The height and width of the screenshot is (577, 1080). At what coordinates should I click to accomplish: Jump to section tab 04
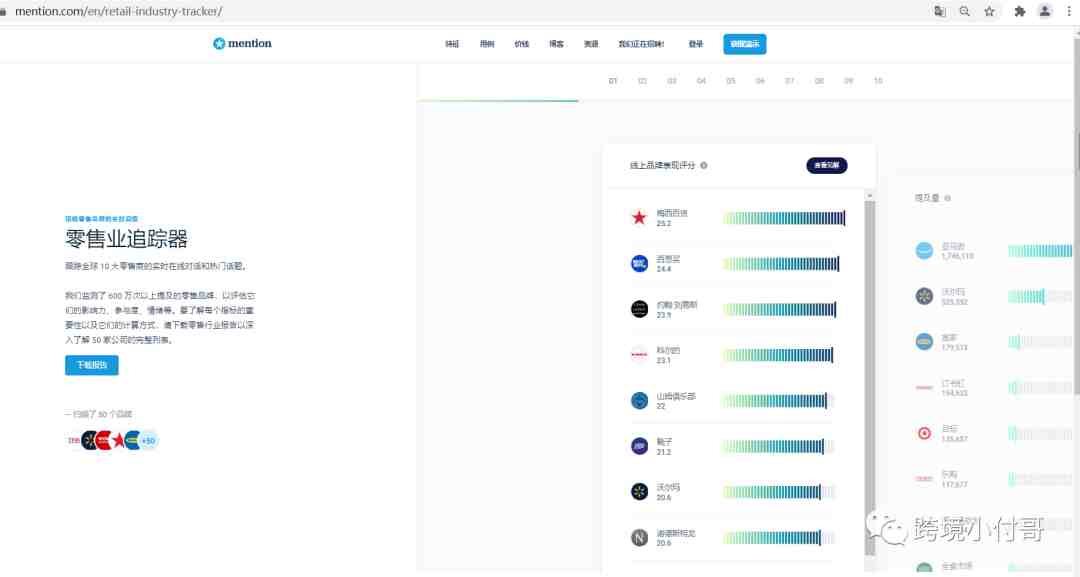click(701, 81)
